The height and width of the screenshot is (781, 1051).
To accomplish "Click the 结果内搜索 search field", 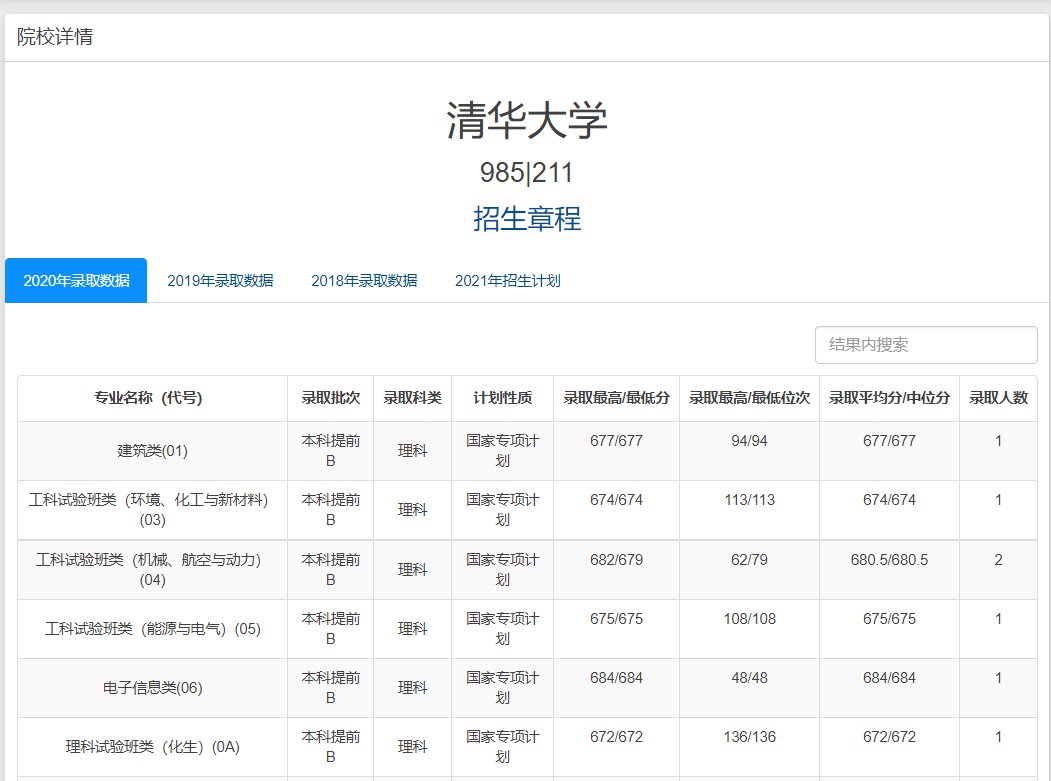I will (925, 345).
